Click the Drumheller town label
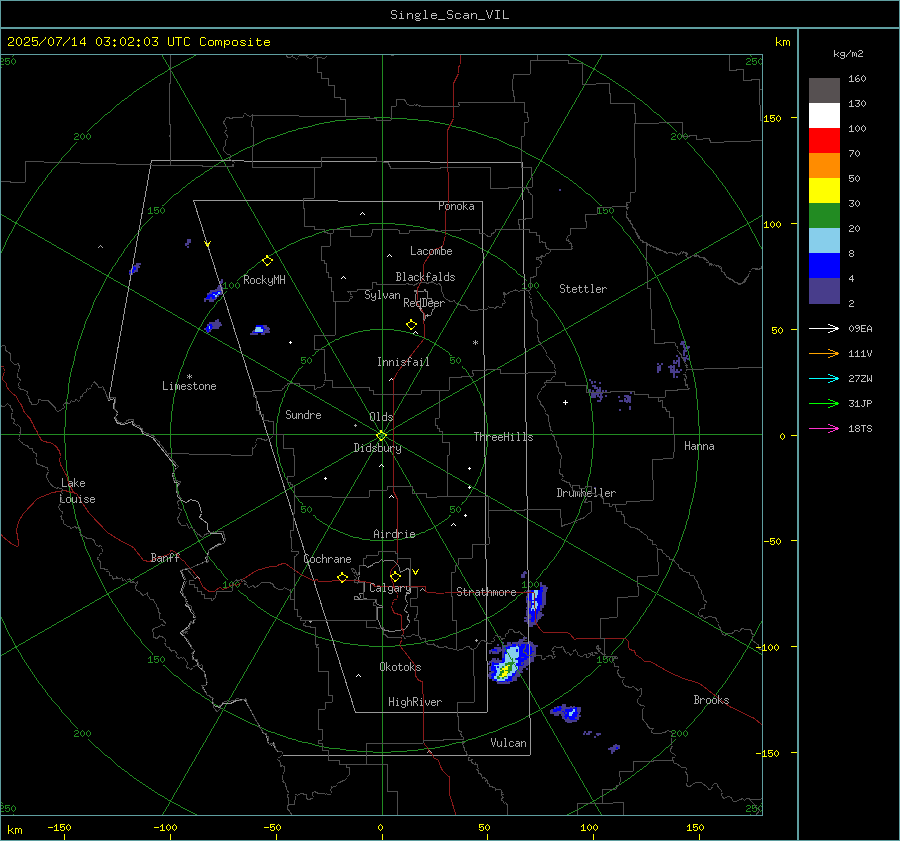 586,493
